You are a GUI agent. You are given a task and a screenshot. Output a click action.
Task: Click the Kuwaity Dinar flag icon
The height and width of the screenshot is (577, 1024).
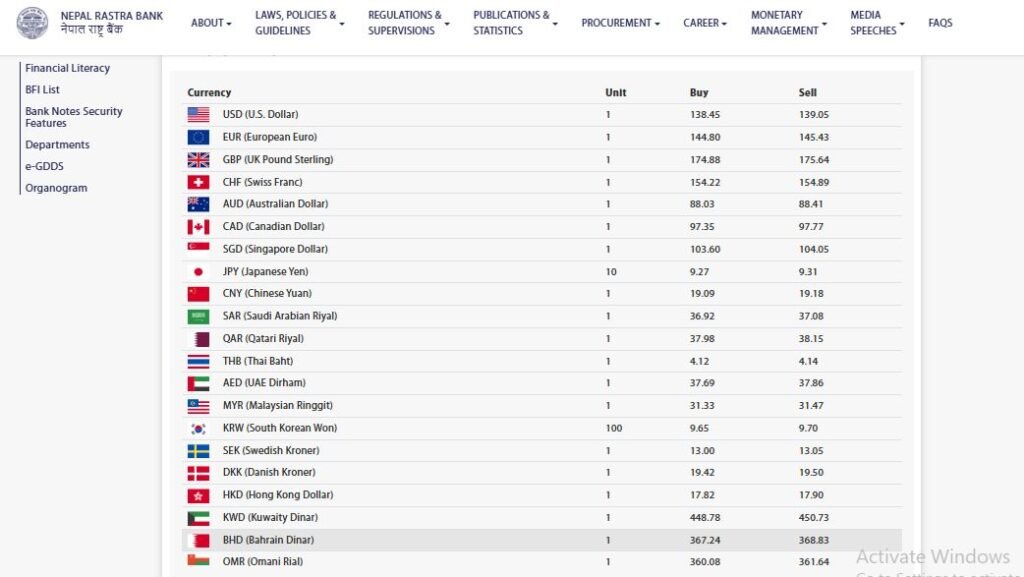tap(198, 518)
